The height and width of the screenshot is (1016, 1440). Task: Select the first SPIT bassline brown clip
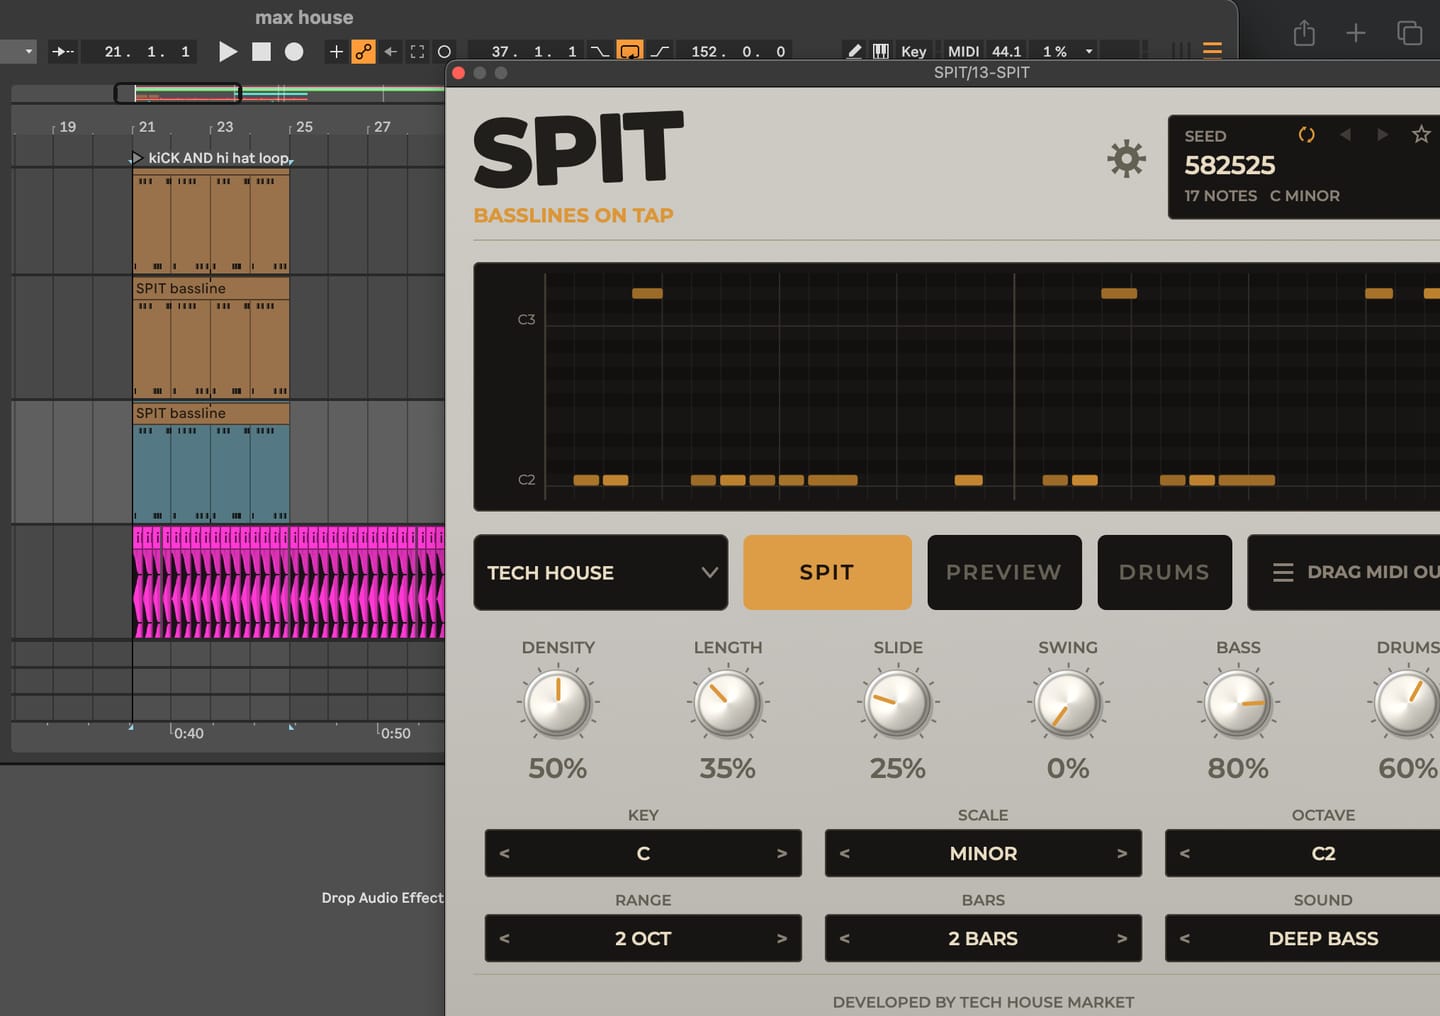click(211, 336)
